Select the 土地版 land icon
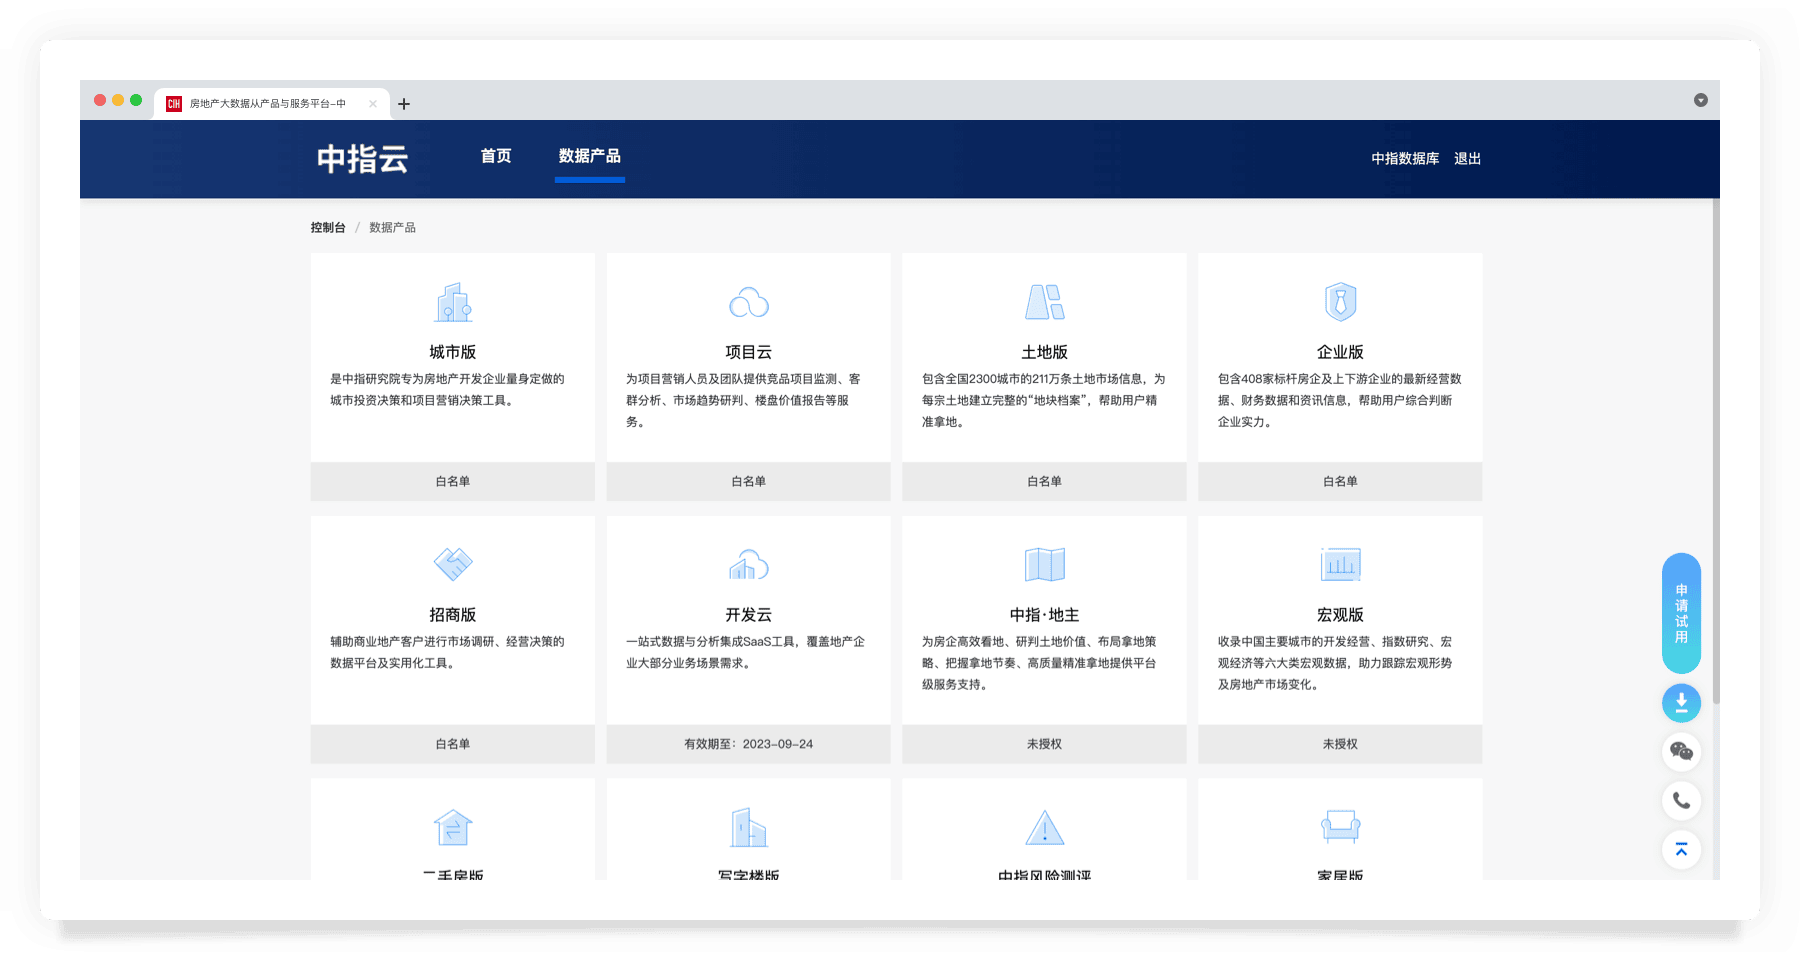This screenshot has height=960, width=1800. coord(1044,302)
